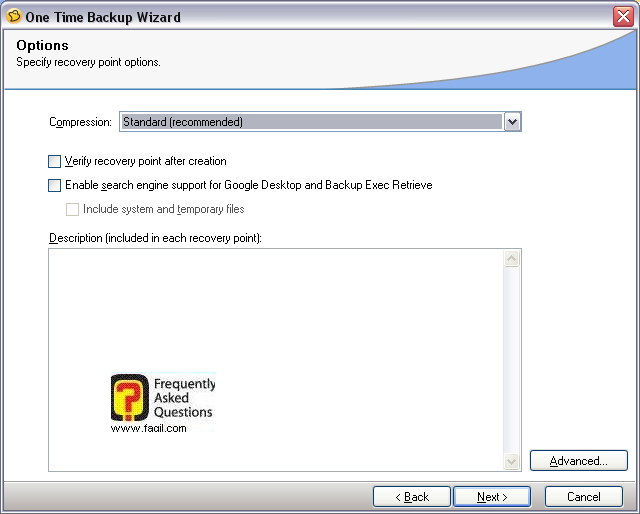The image size is (640, 514).
Task: Proceed with the Next button
Action: (x=491, y=497)
